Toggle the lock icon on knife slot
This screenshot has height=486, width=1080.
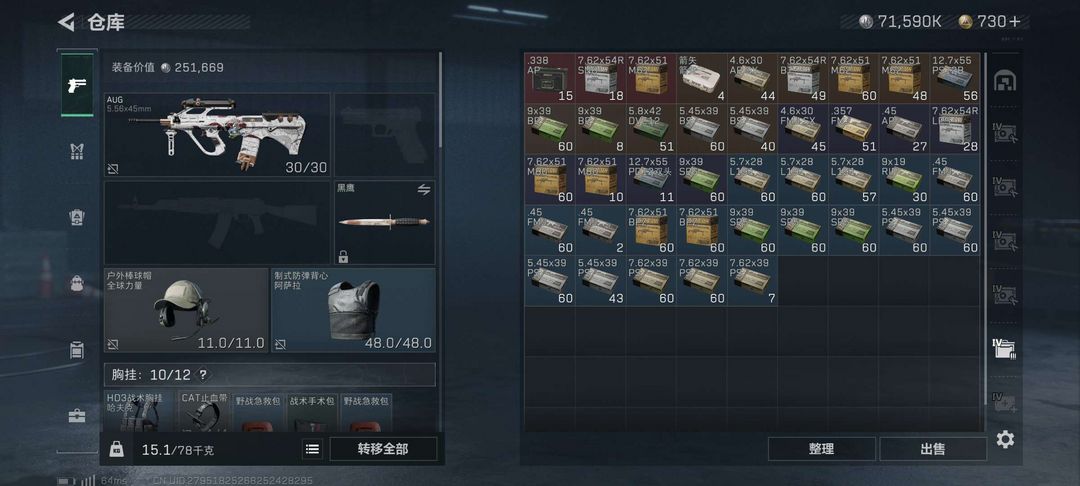[343, 257]
